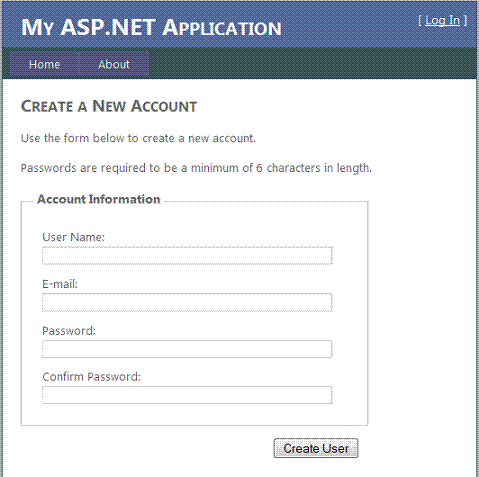Click the Confirm Password label
This screenshot has width=479, height=477.
click(x=92, y=377)
